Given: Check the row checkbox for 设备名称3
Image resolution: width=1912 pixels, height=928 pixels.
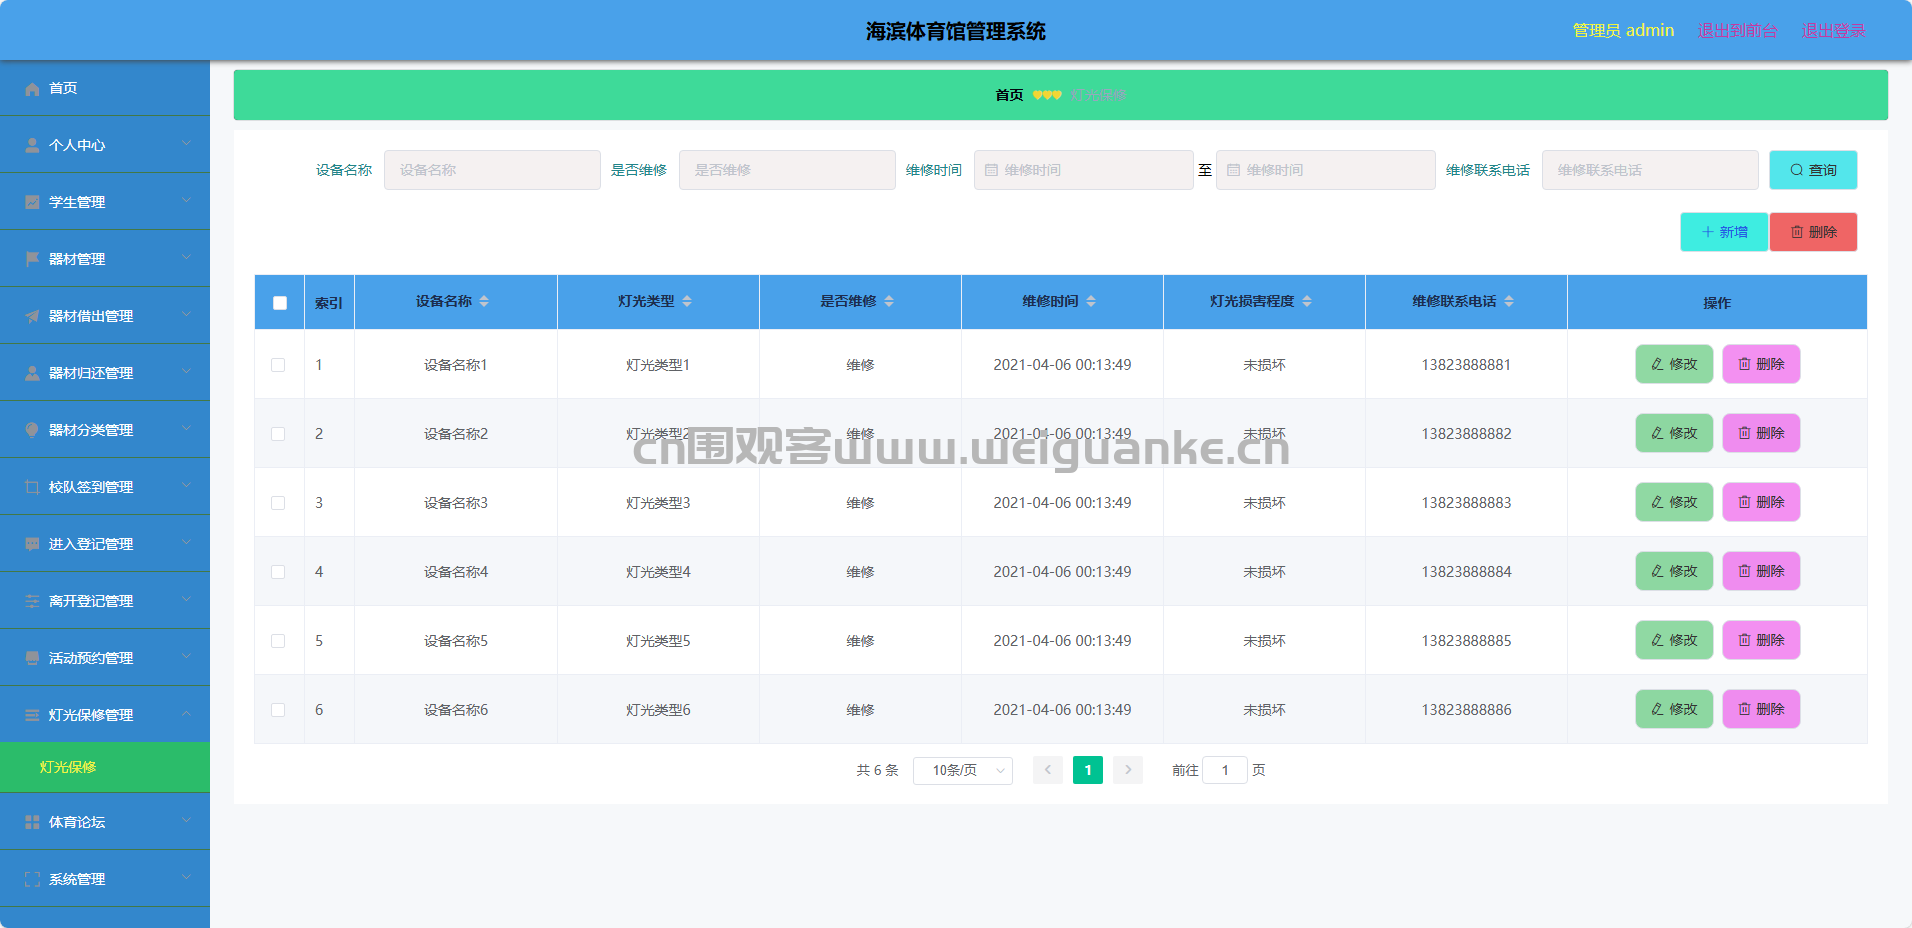Looking at the screenshot, I should pyautogui.click(x=278, y=503).
